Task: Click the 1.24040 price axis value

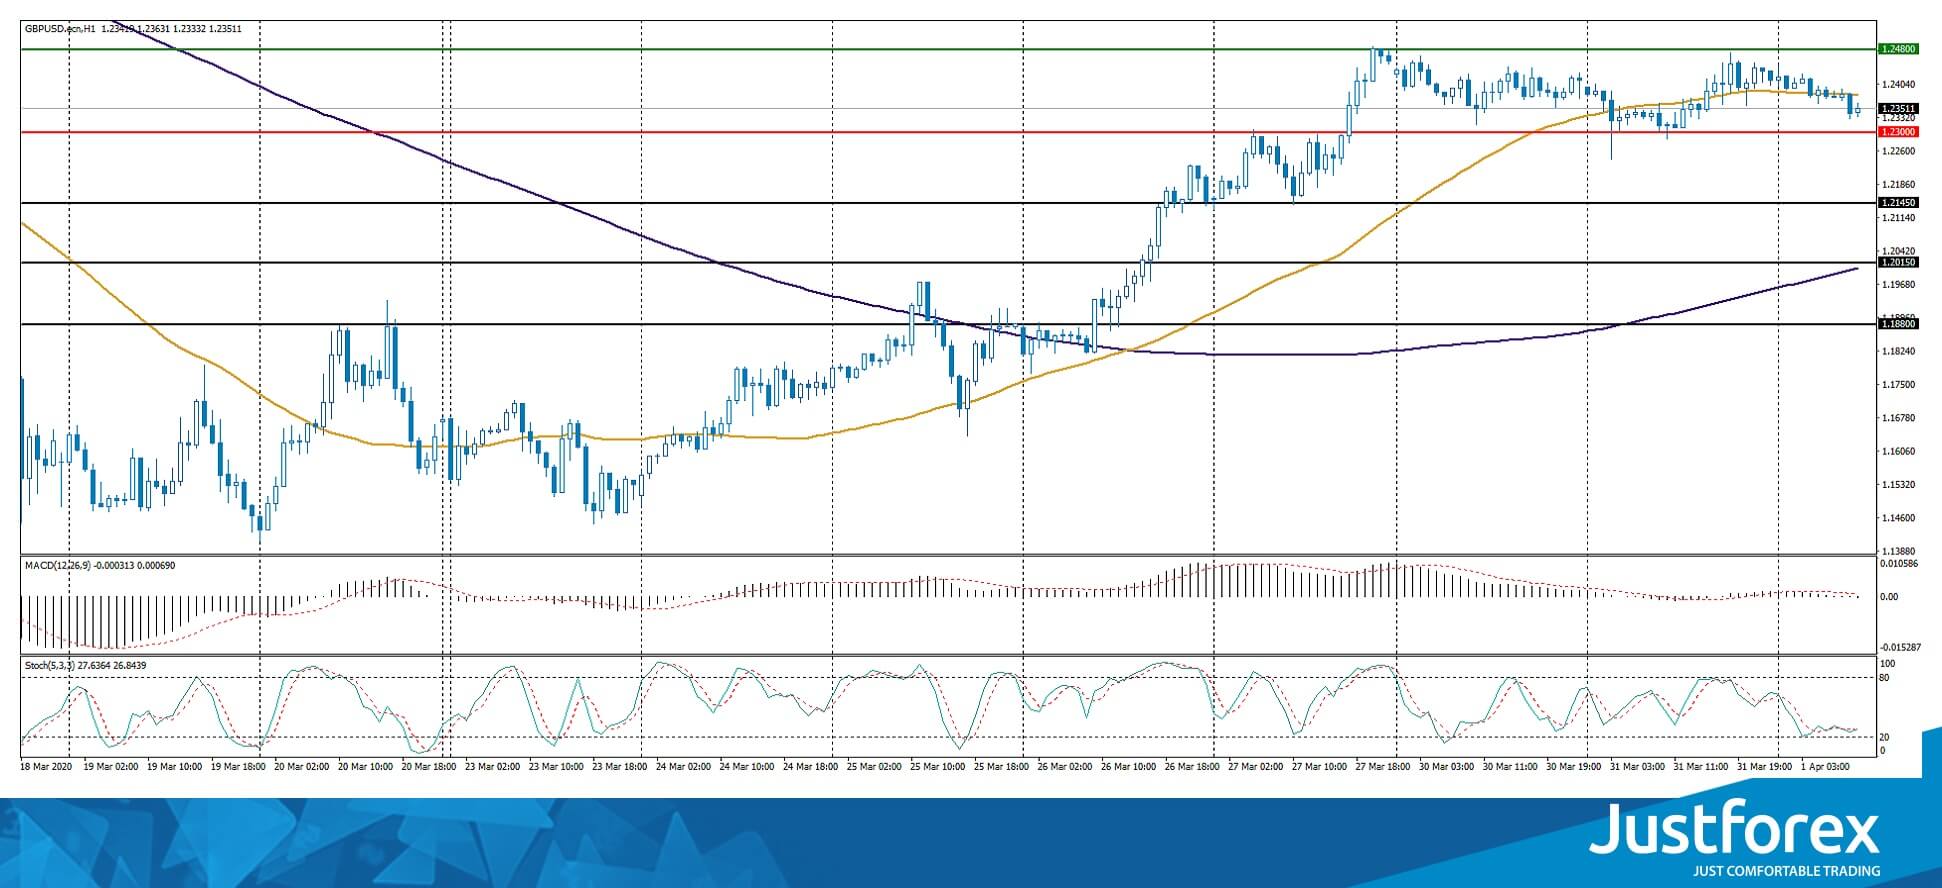Action: click(1899, 84)
